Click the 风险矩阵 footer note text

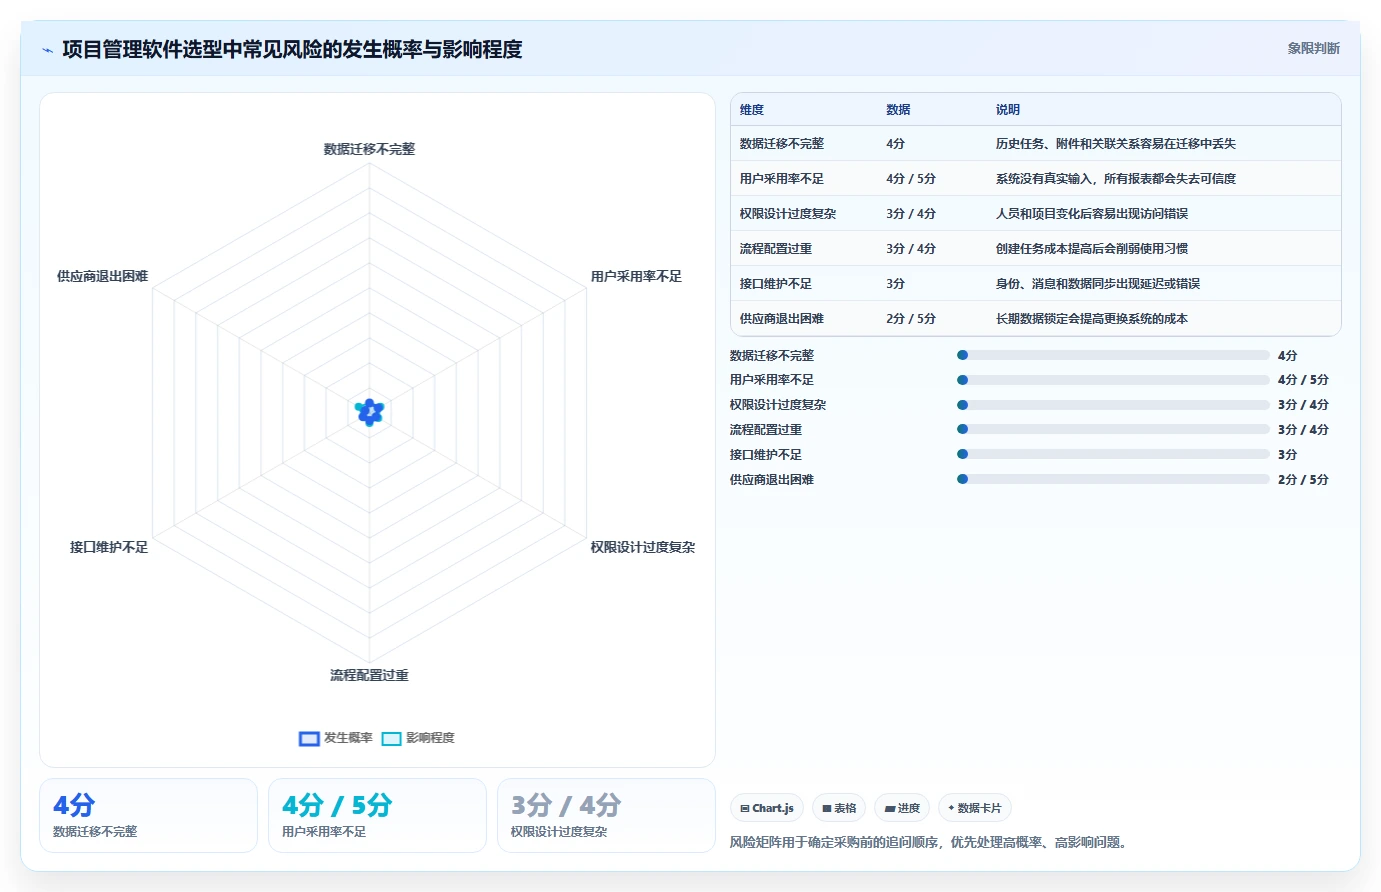tap(931, 842)
